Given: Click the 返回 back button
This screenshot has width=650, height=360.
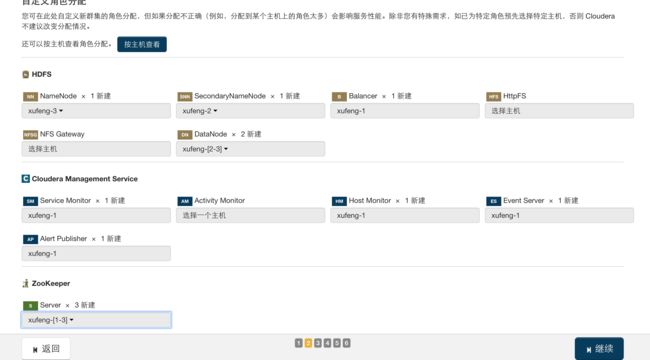Looking at the screenshot, I should pyautogui.click(x=46, y=349).
